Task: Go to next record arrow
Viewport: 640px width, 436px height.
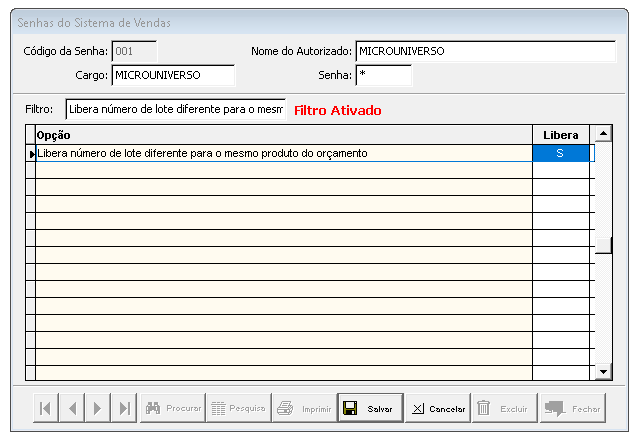Action: click(x=98, y=408)
